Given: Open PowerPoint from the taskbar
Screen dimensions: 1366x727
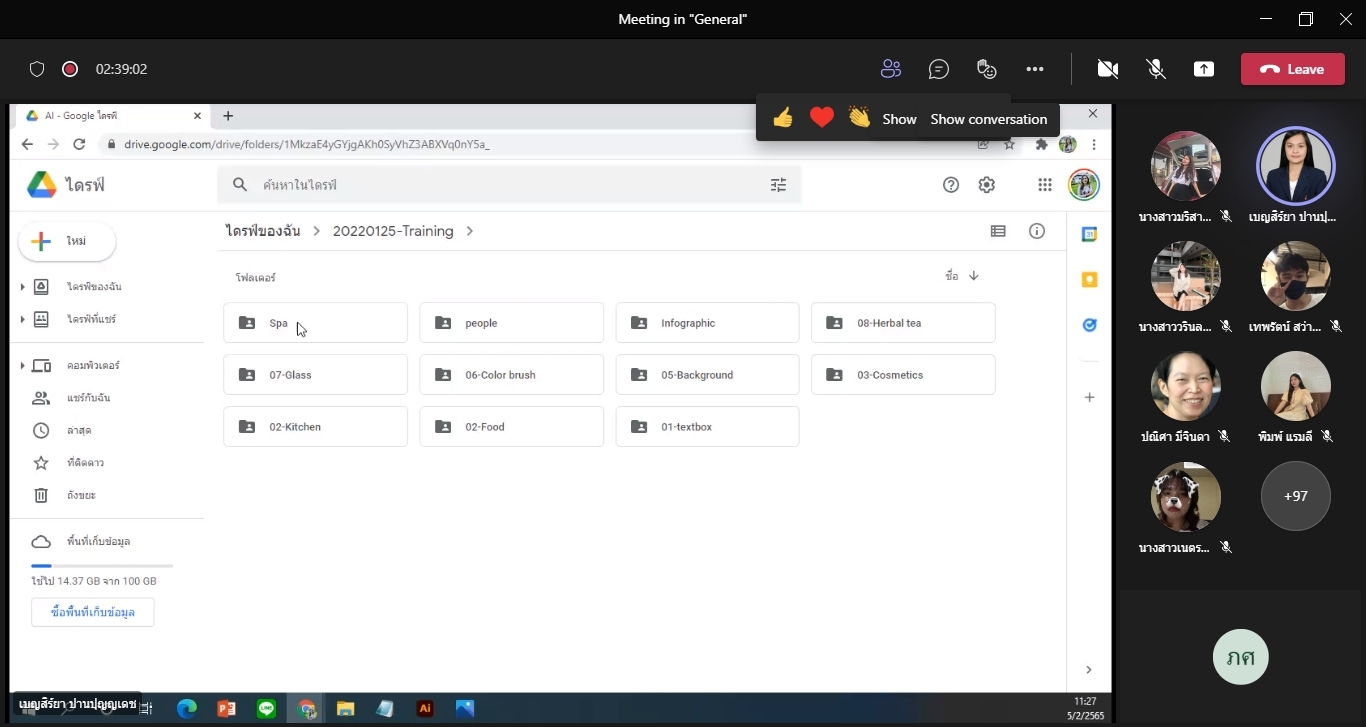Looking at the screenshot, I should [227, 708].
